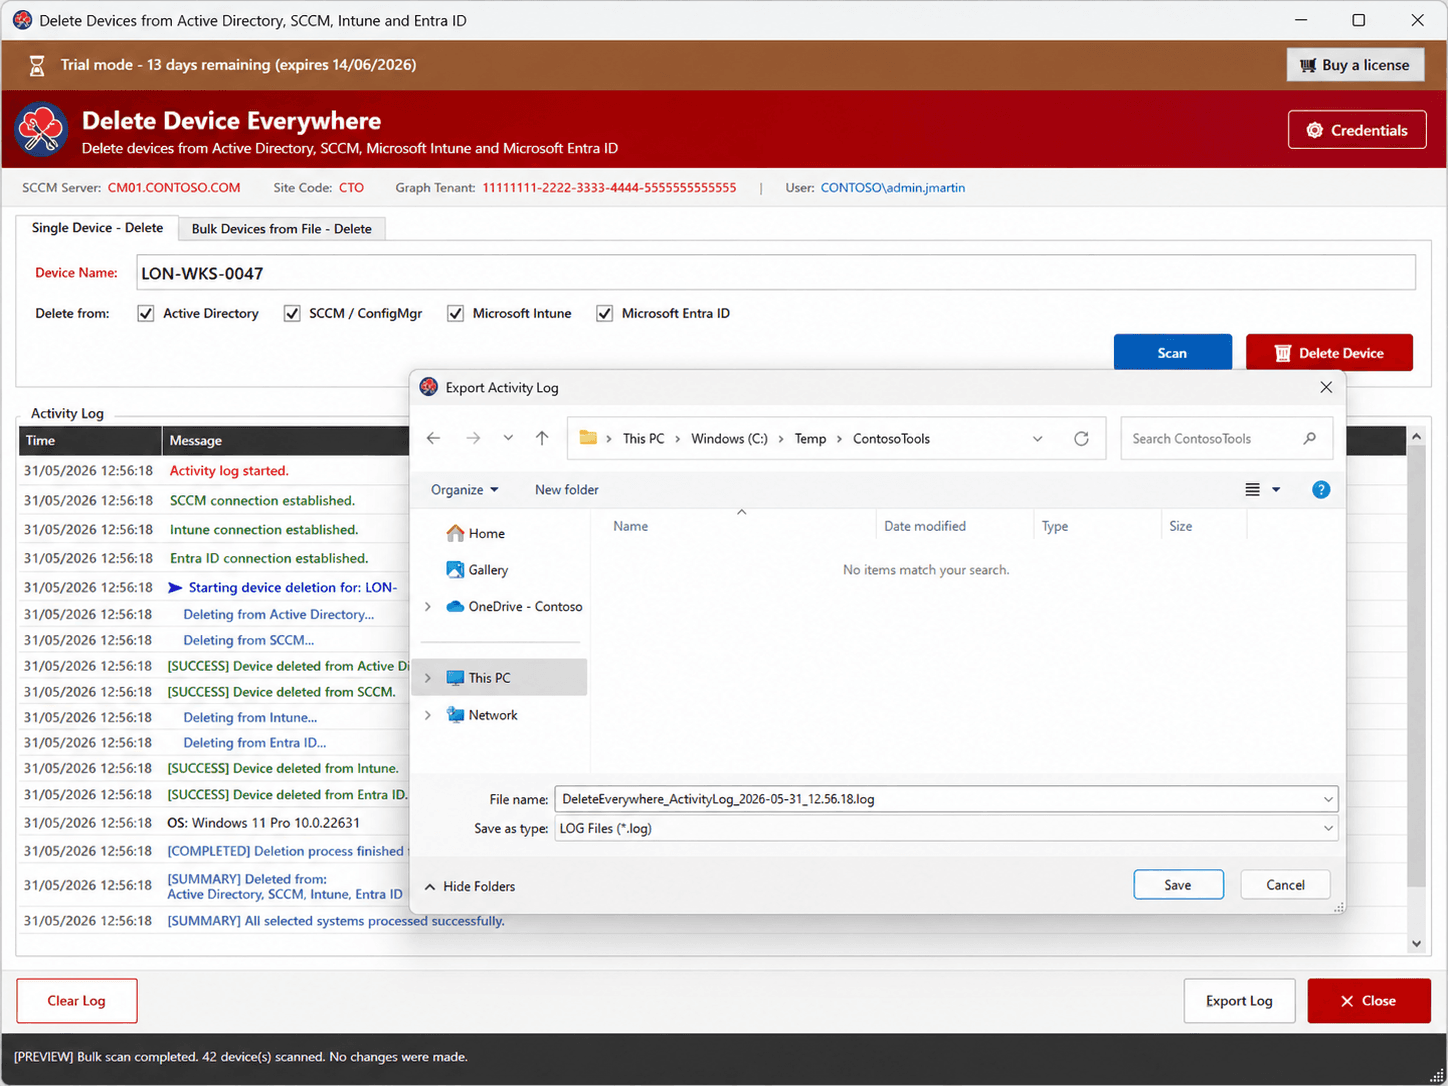Click This PC breadcrumb segment
The width and height of the screenshot is (1448, 1086).
point(643,438)
